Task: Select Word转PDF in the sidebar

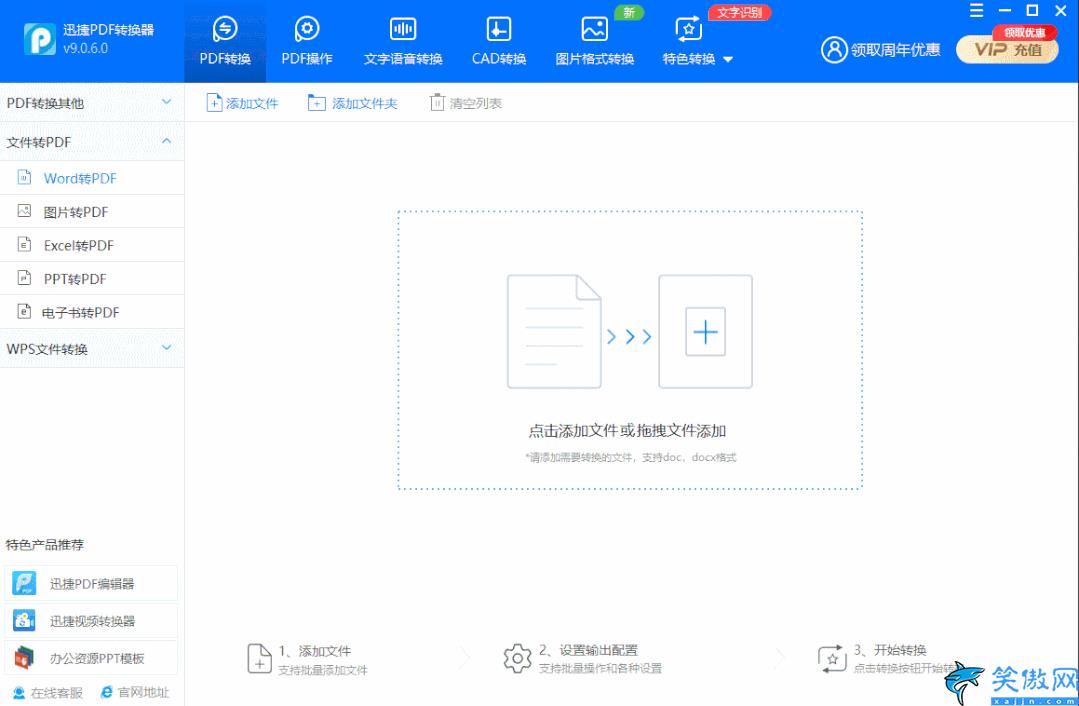Action: click(x=92, y=178)
